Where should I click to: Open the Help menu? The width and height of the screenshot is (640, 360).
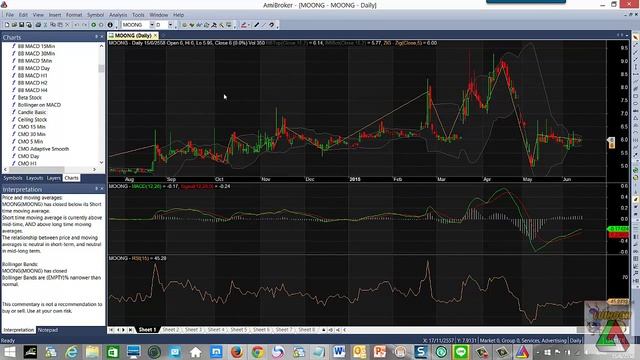pyautogui.click(x=178, y=15)
